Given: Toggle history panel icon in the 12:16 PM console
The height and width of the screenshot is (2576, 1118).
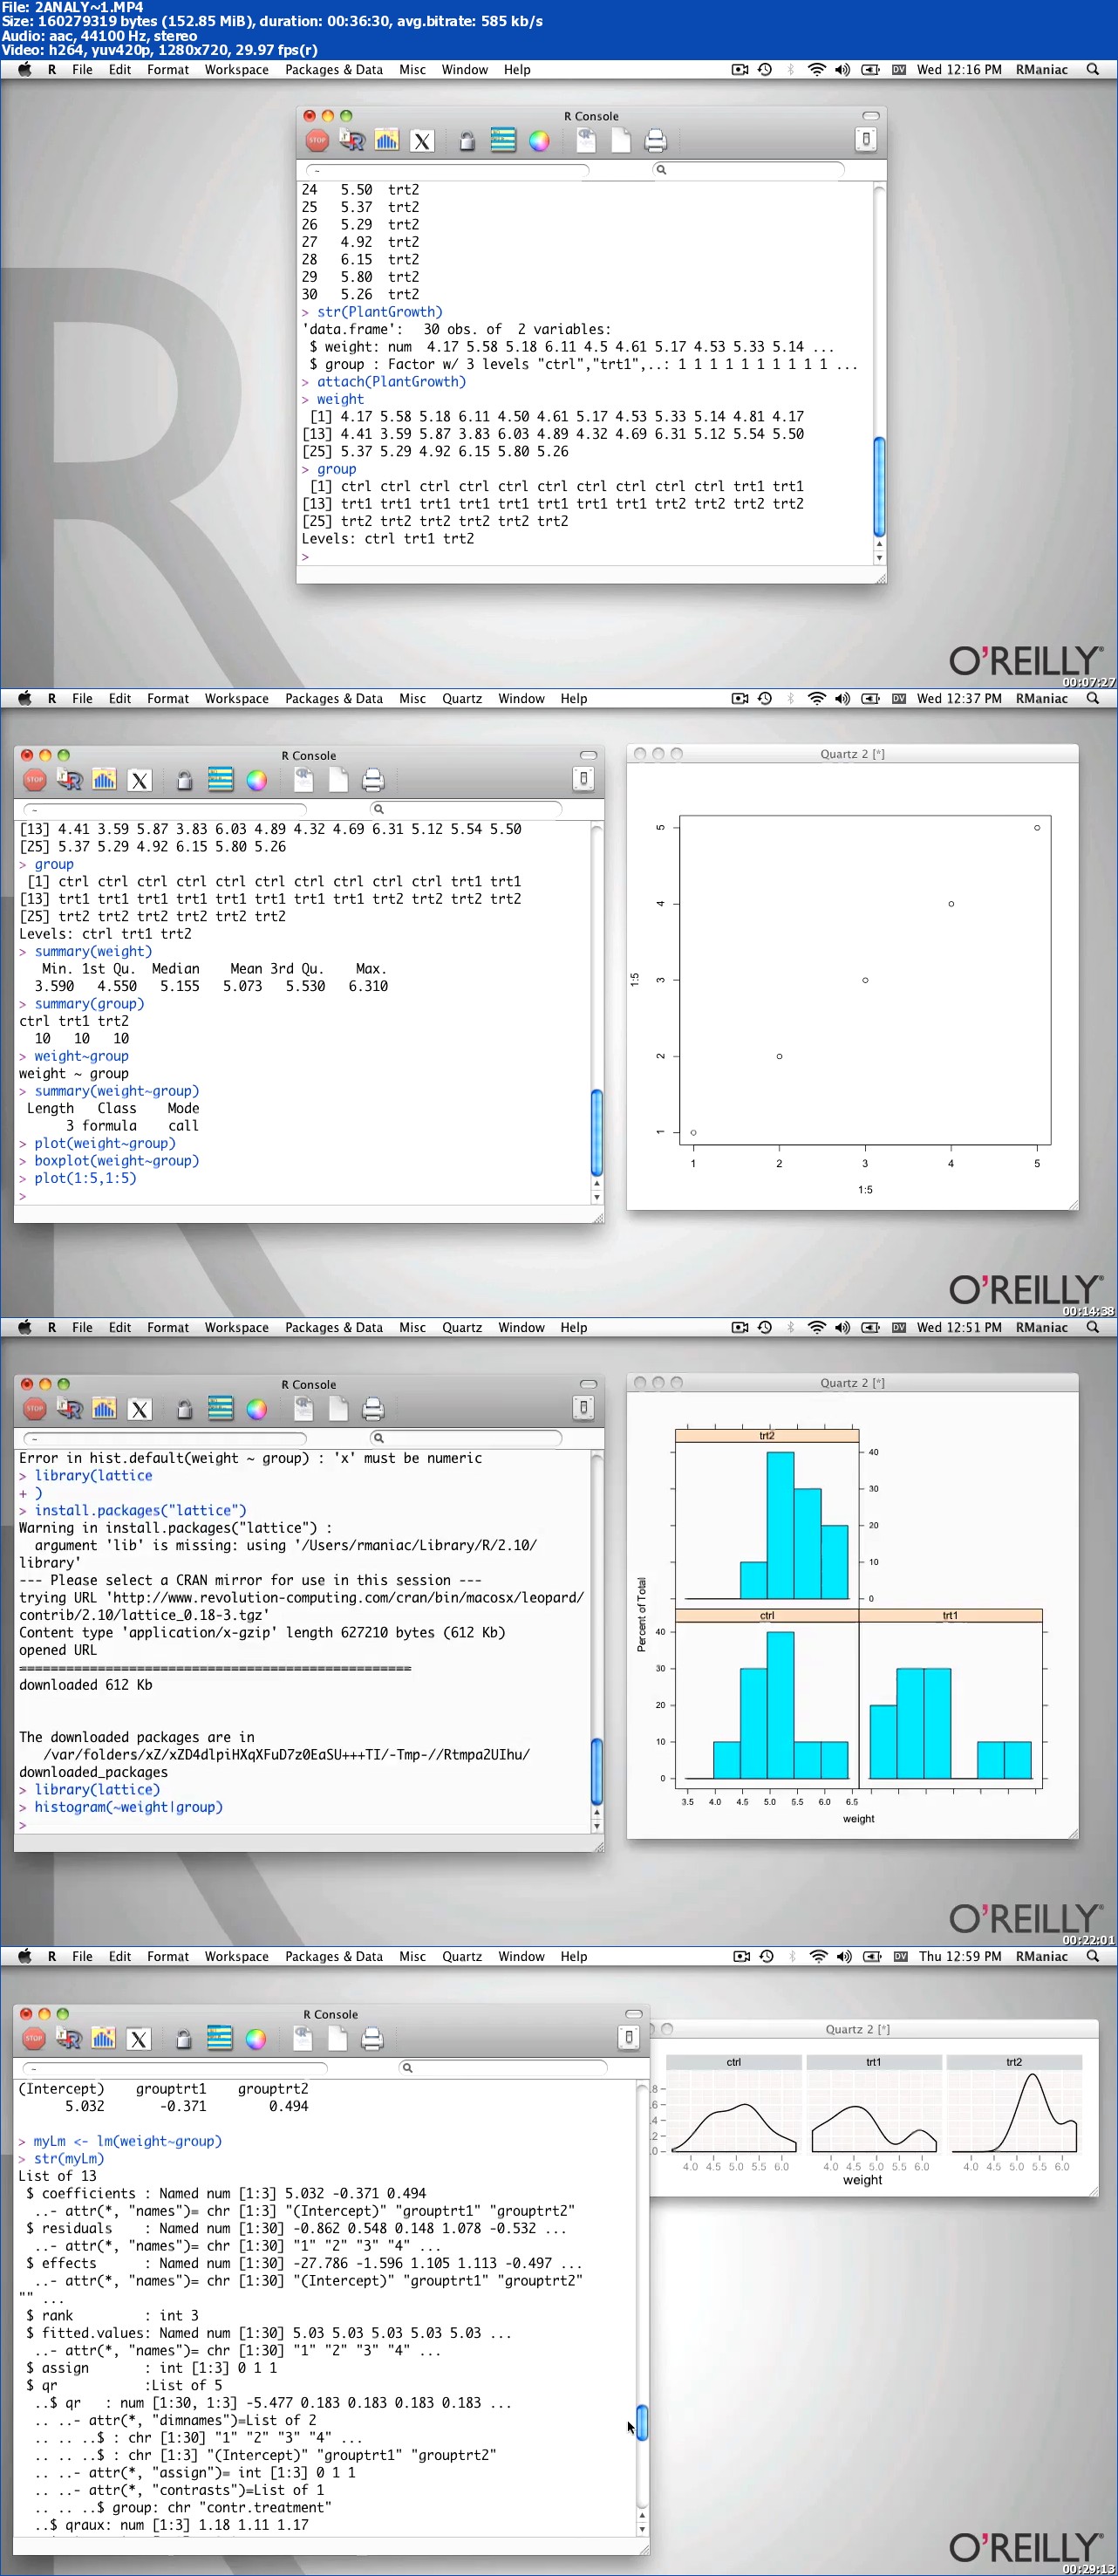Looking at the screenshot, I should [503, 141].
